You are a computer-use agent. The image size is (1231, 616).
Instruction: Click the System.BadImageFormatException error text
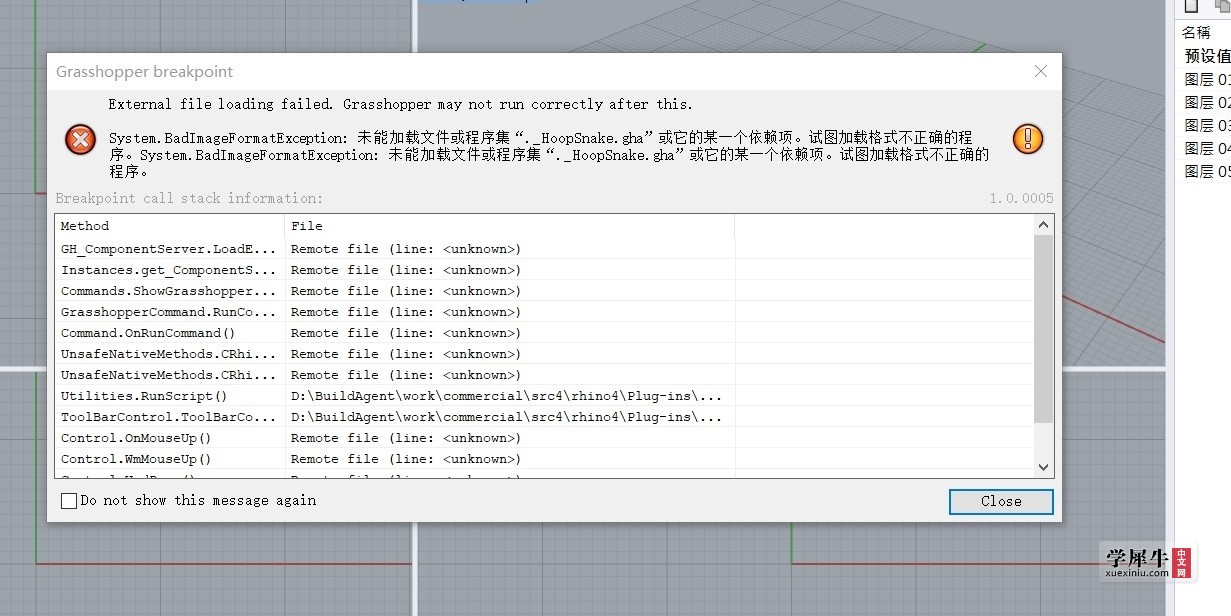[x=549, y=154]
